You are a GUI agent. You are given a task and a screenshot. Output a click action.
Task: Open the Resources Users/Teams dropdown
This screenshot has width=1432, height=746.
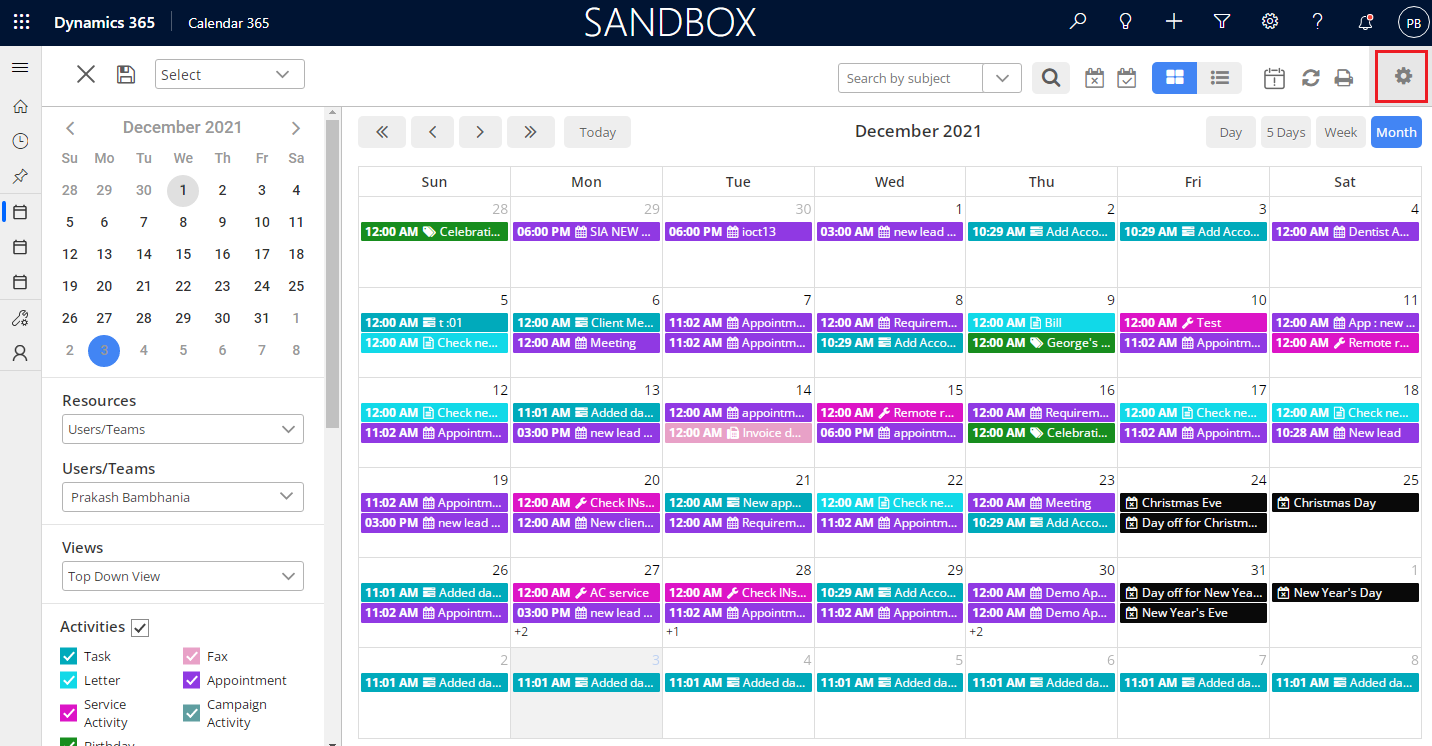point(183,429)
